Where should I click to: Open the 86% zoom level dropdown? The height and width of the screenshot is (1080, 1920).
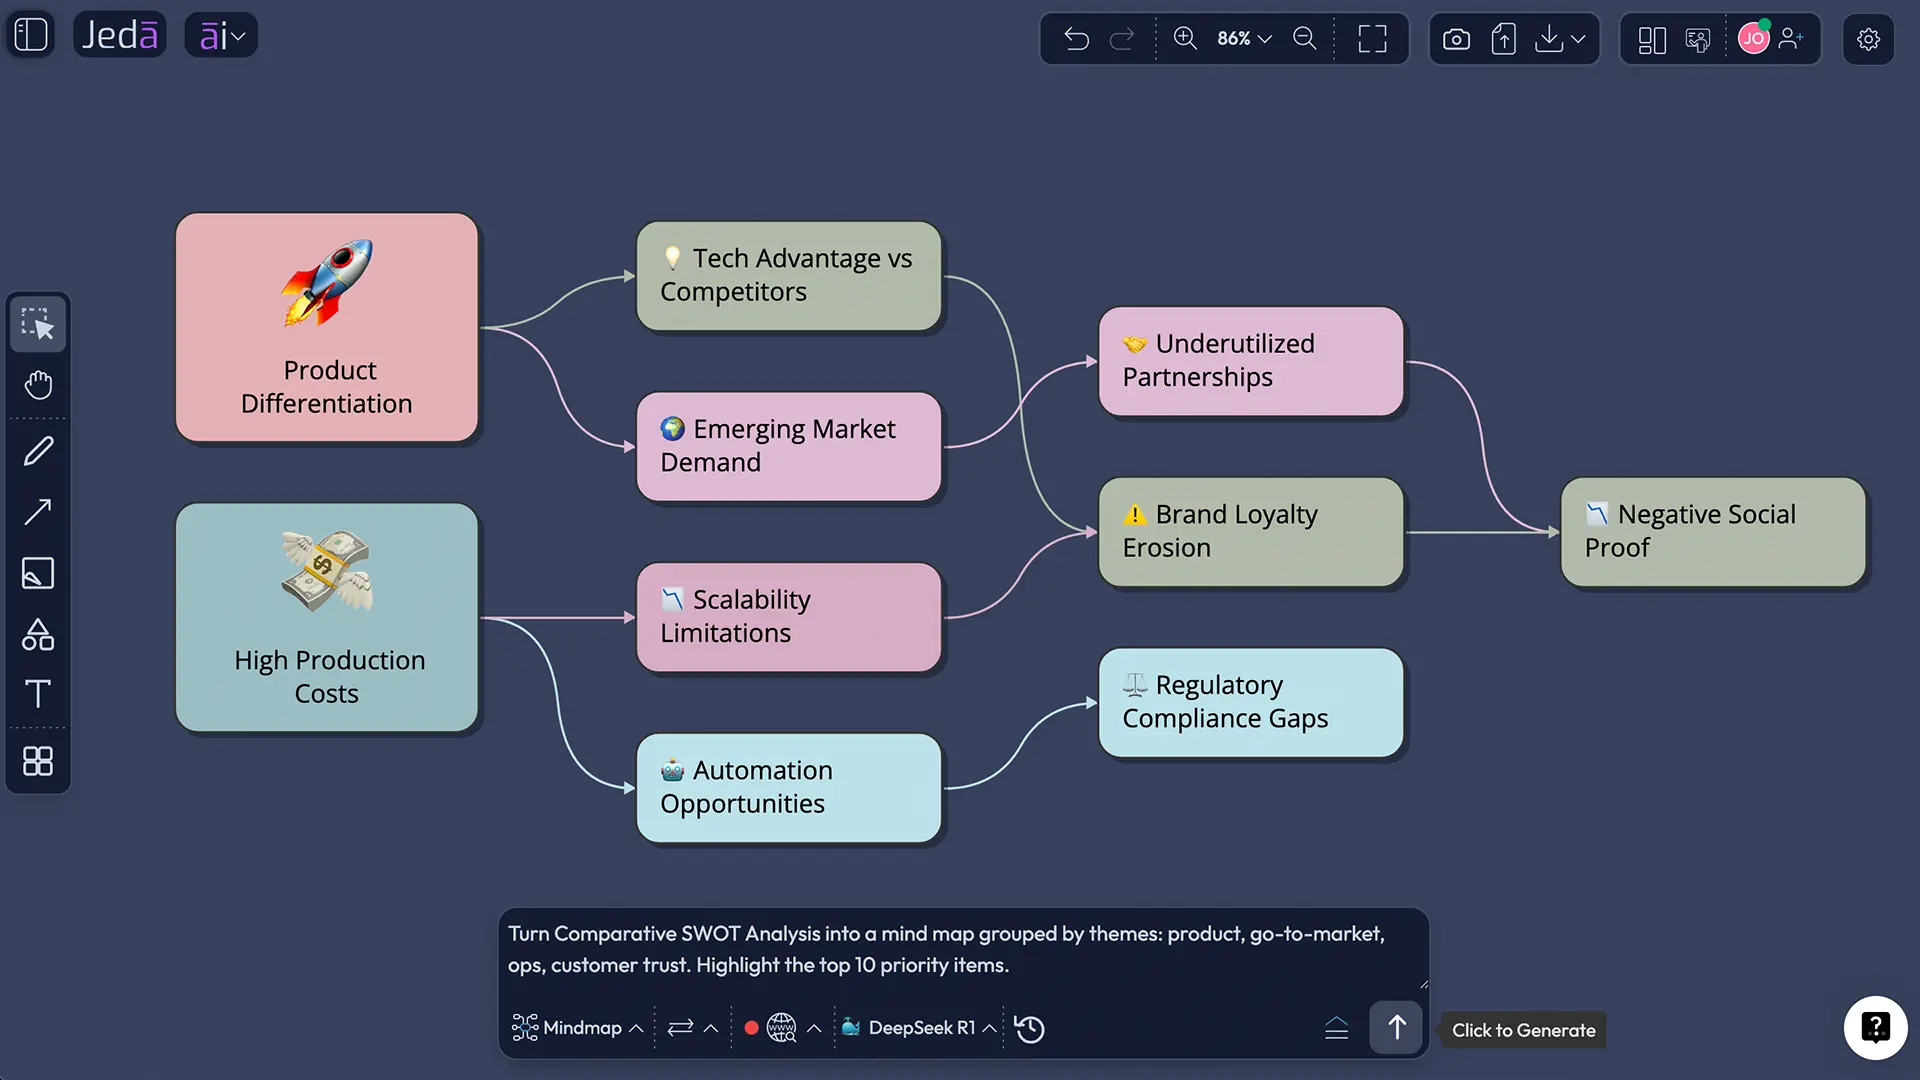(x=1244, y=39)
